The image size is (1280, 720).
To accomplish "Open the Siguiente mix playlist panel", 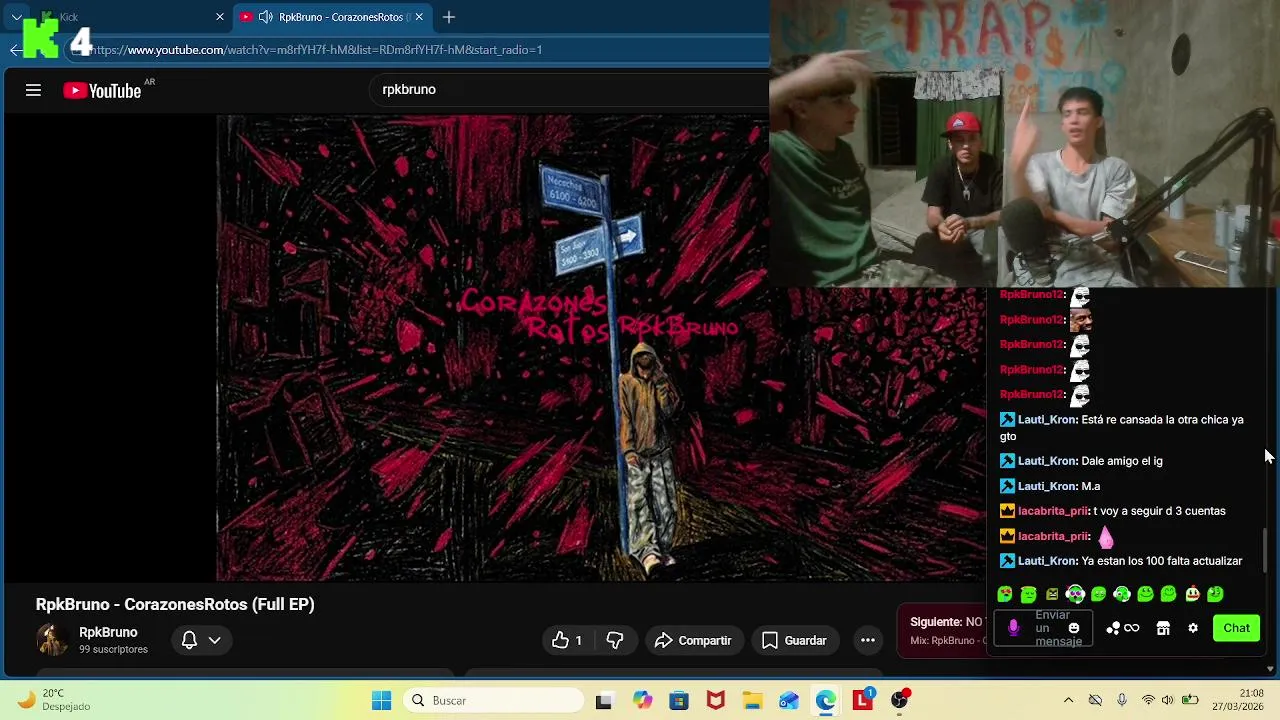I will click(x=942, y=631).
